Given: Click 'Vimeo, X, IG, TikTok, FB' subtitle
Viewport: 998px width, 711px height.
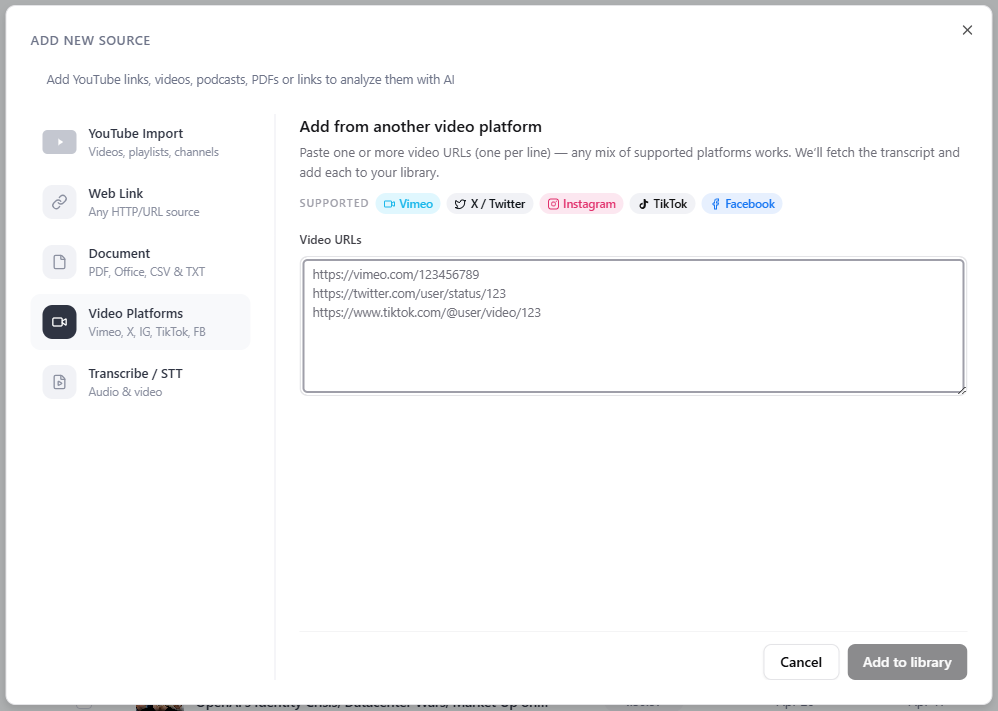Looking at the screenshot, I should tap(147, 332).
